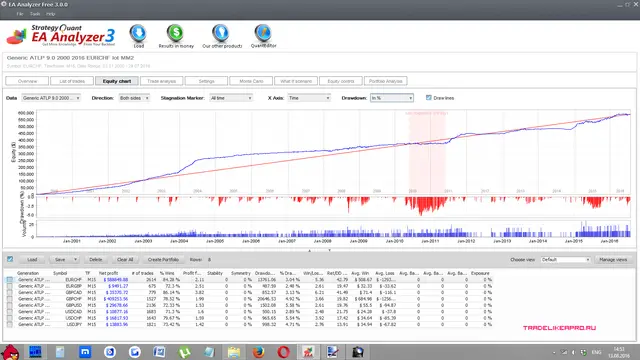Open the Tools menu
The height and width of the screenshot is (360, 640).
pos(35,14)
